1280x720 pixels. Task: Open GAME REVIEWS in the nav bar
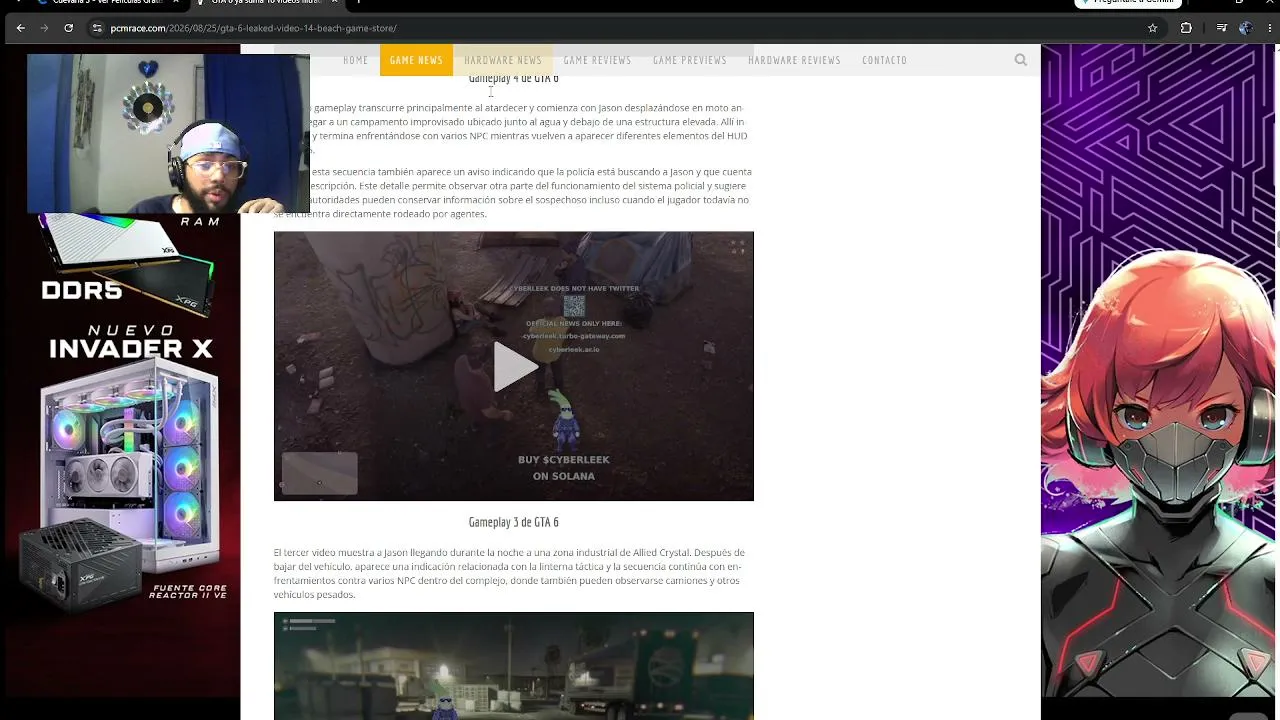coord(597,60)
